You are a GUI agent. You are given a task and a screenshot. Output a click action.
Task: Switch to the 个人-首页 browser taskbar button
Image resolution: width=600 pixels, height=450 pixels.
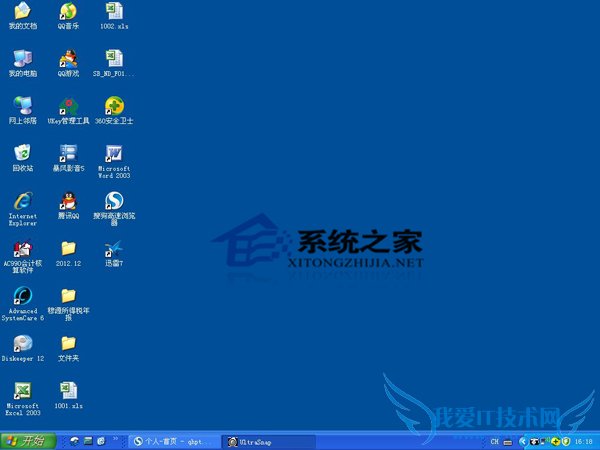174,442
